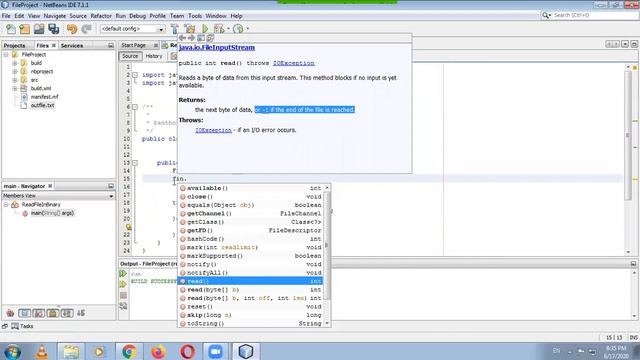The height and width of the screenshot is (360, 640).
Task: Open Profile Project dropdown arrow
Action: coord(247,29)
